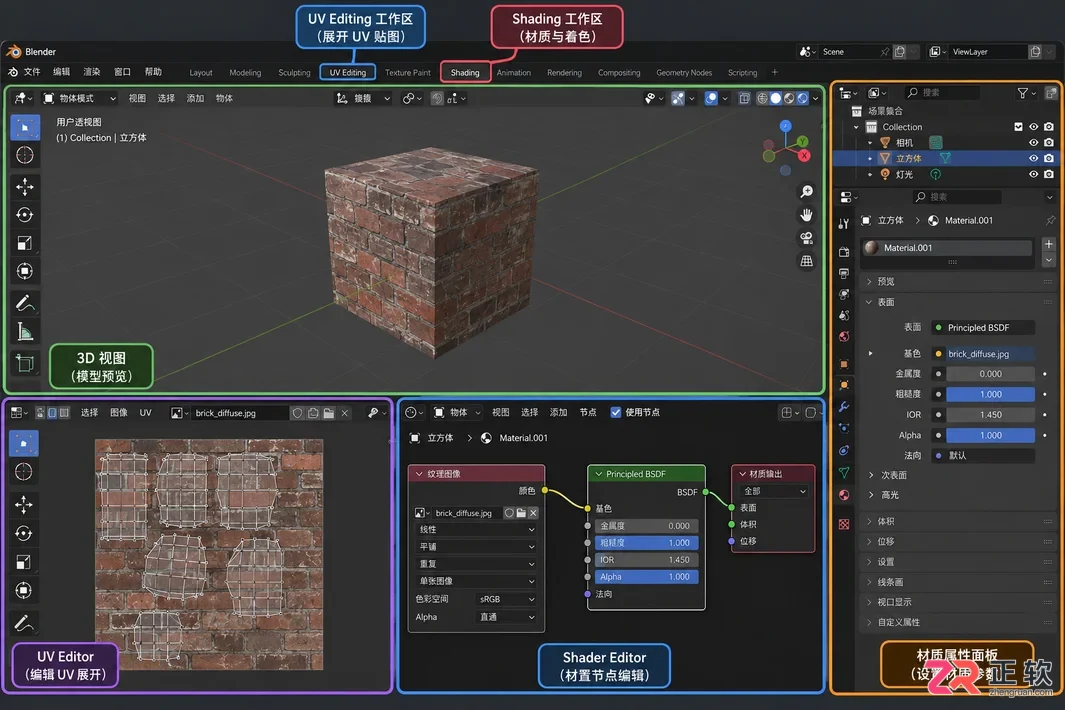Open the 全部 target dropdown in output node

click(x=774, y=491)
